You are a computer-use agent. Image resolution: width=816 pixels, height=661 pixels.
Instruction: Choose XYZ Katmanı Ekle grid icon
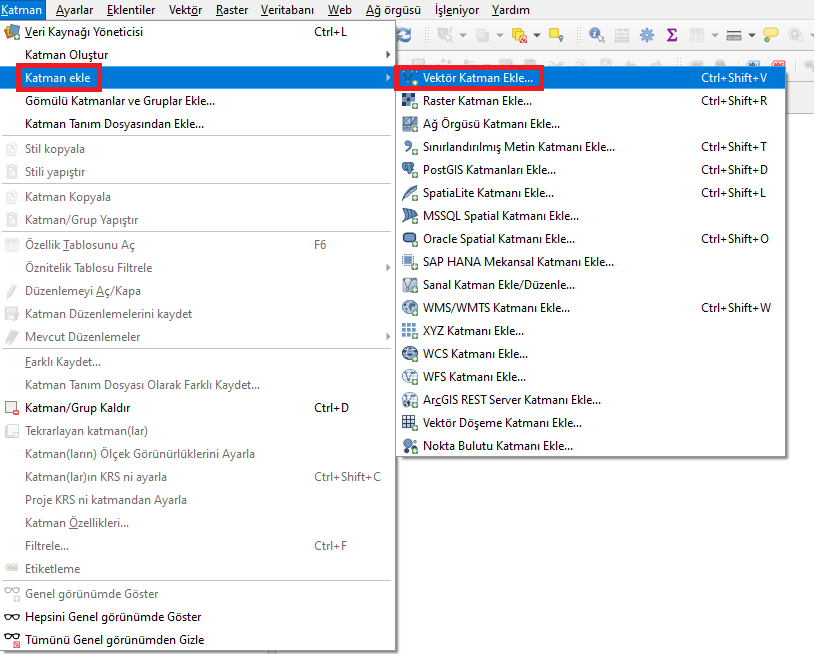coord(410,330)
